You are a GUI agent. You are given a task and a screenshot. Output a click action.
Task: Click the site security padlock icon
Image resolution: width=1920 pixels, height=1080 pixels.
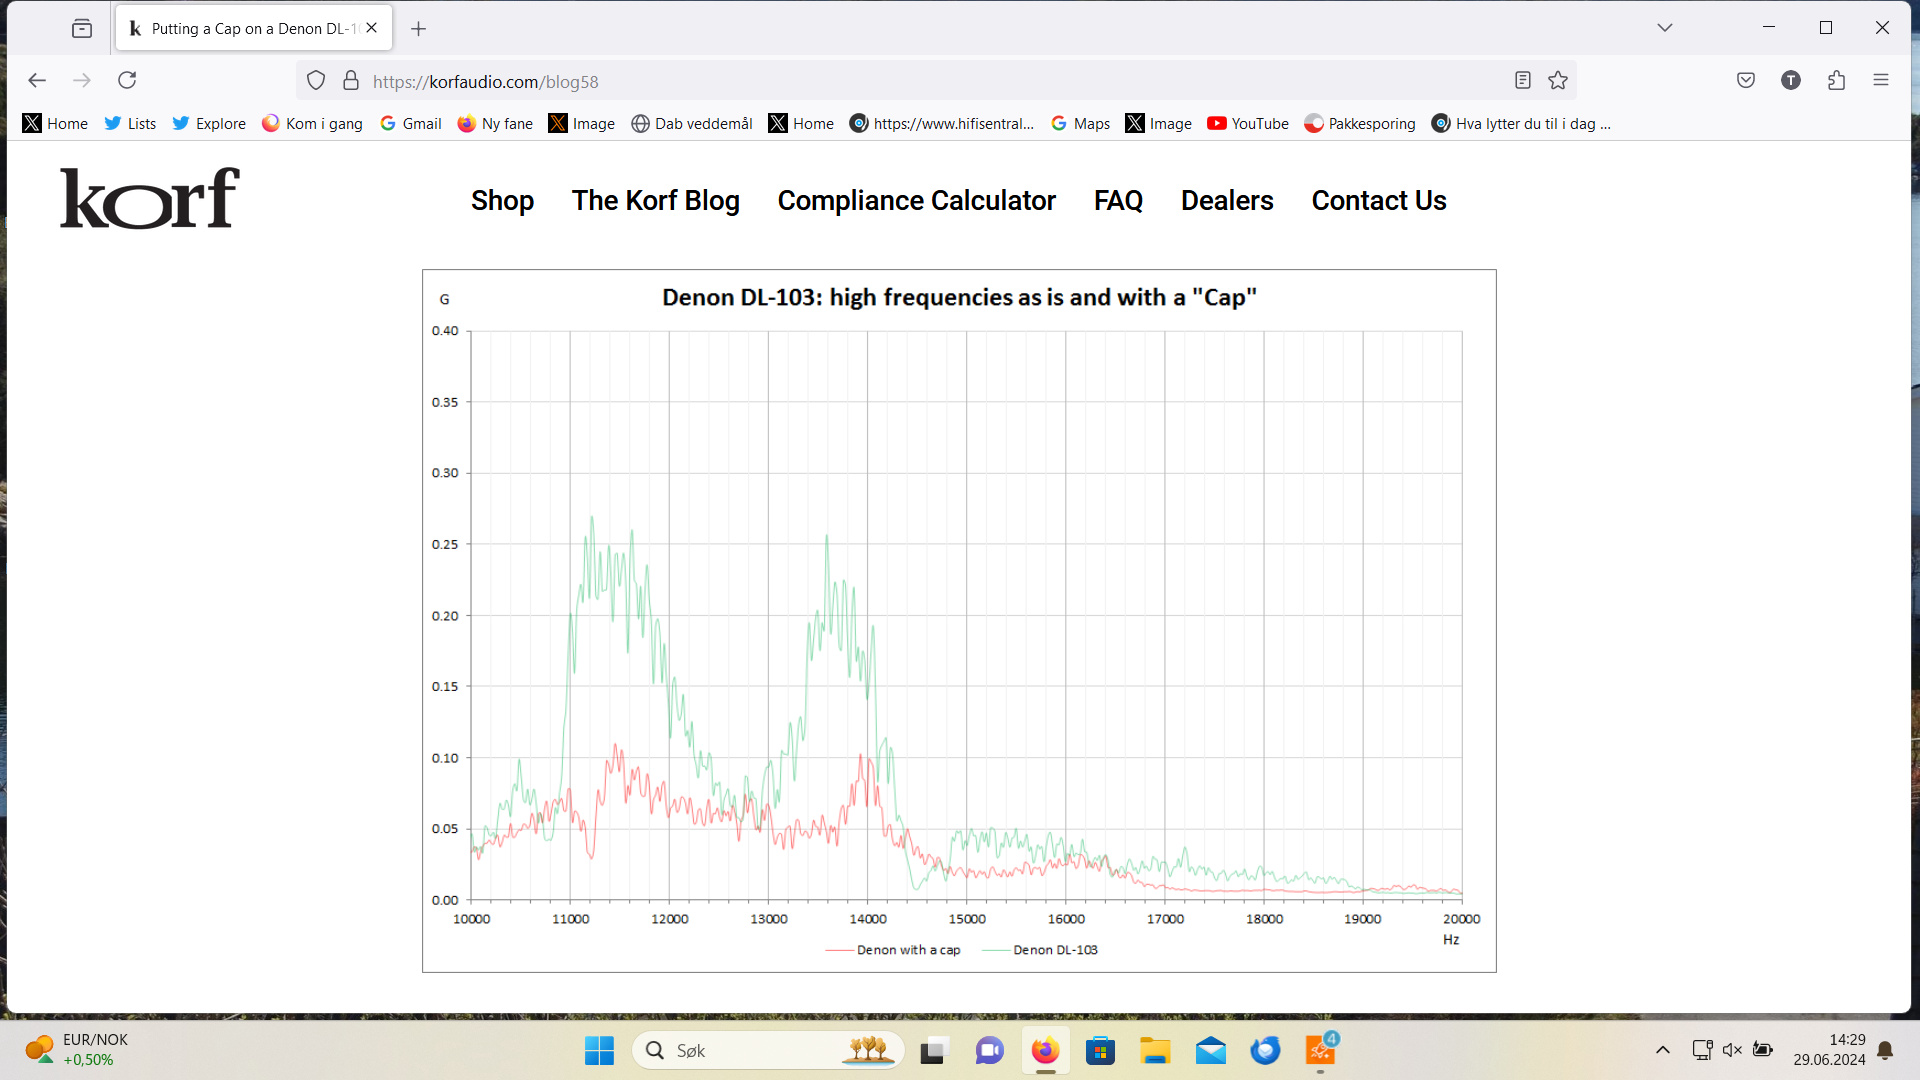tap(351, 81)
